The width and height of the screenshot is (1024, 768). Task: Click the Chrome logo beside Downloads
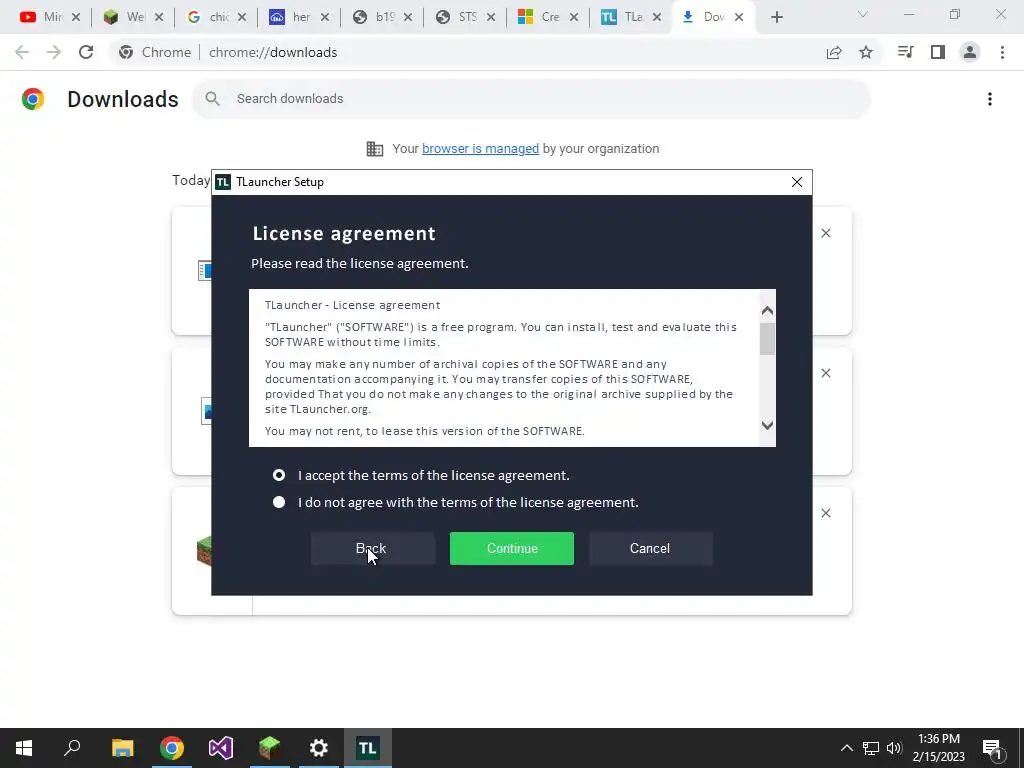point(33,99)
